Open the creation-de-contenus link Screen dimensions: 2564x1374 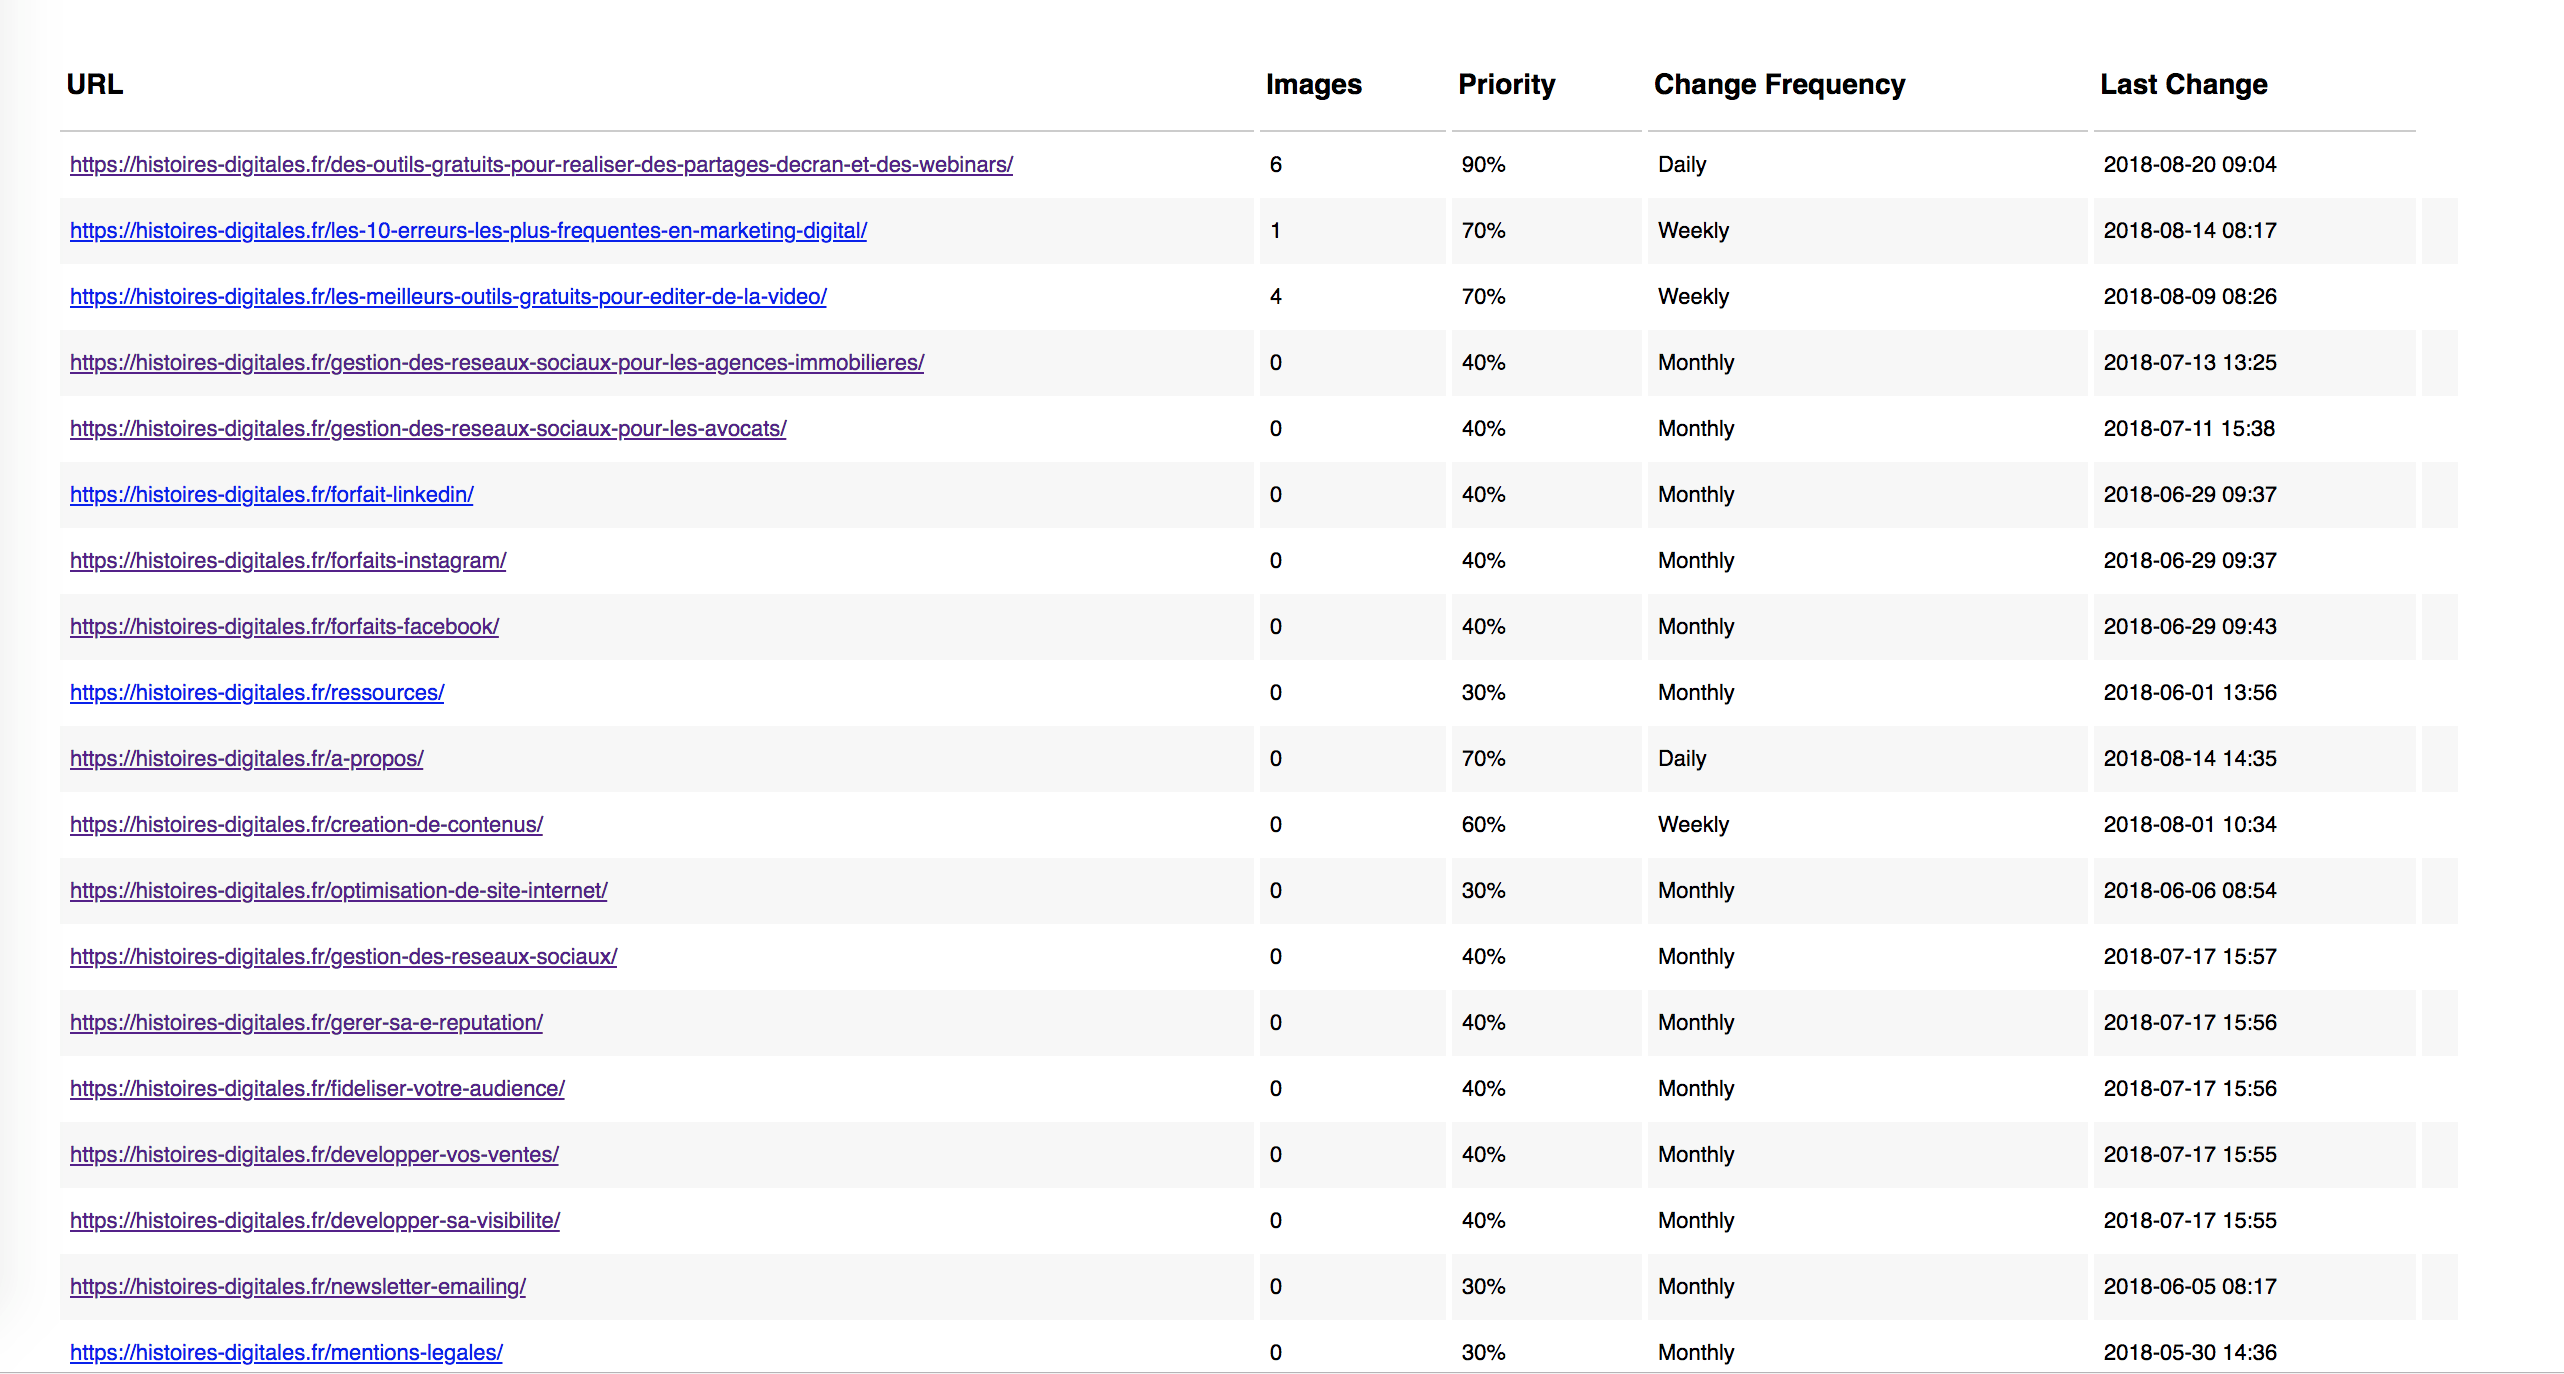[306, 824]
